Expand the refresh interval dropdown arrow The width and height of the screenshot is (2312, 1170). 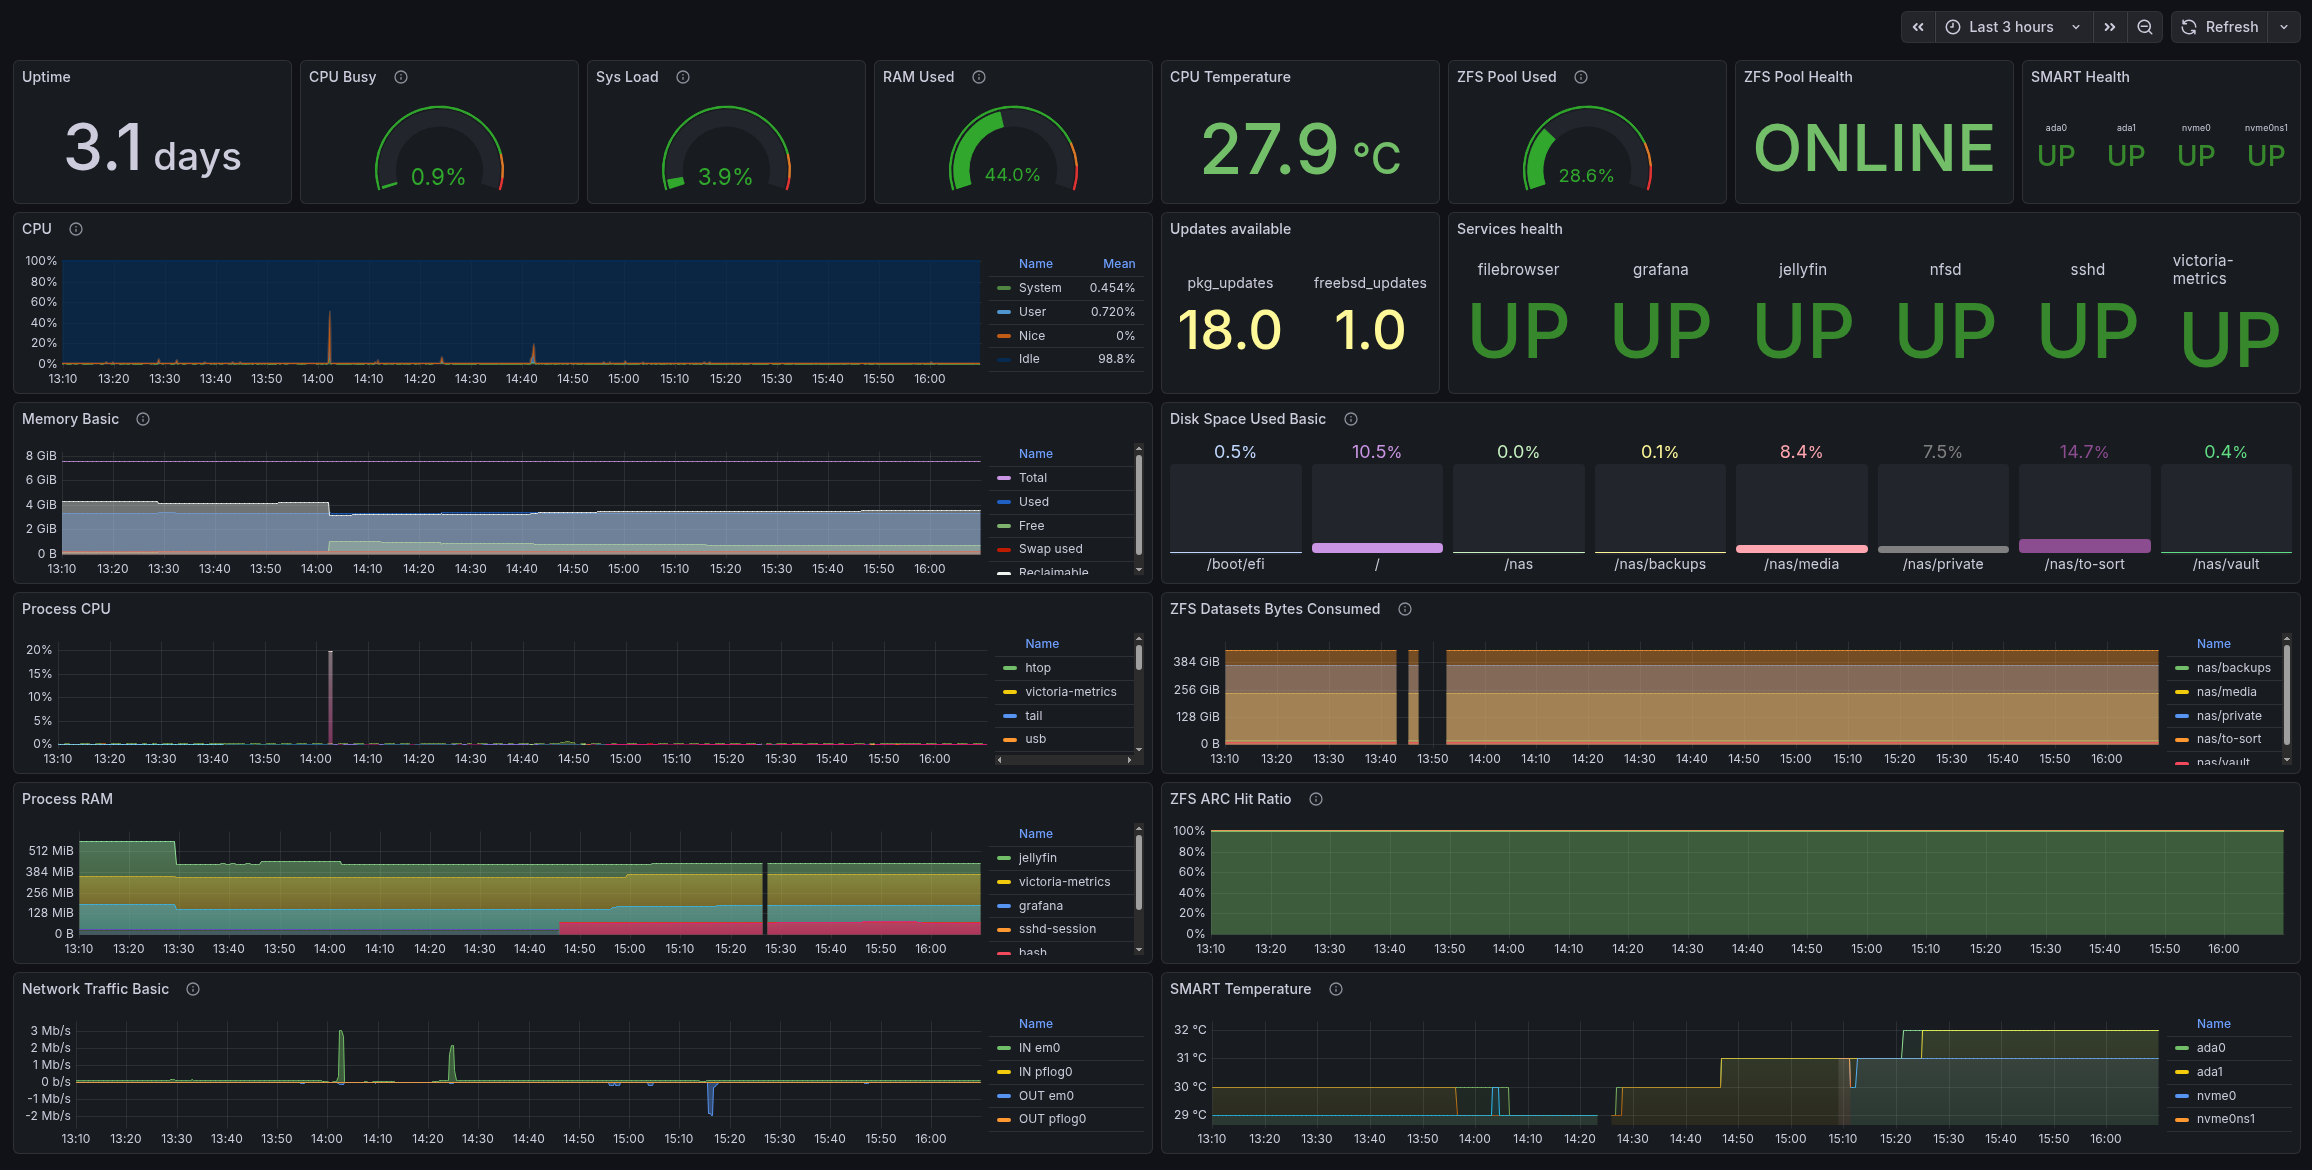coord(2284,27)
